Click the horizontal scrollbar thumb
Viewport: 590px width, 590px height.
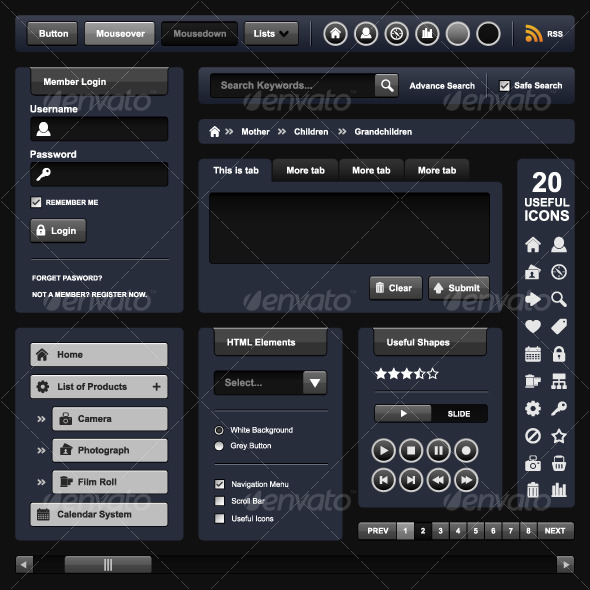[108, 564]
